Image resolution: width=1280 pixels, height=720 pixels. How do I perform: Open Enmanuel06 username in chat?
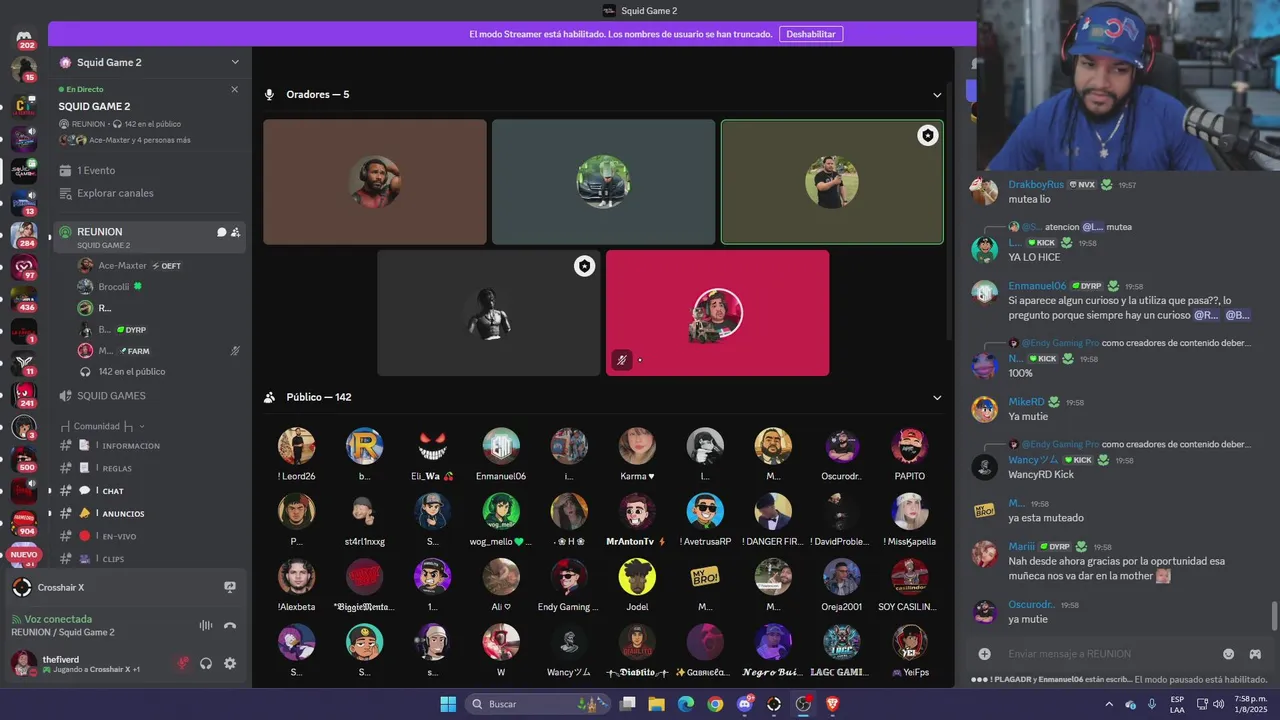tap(1037, 286)
